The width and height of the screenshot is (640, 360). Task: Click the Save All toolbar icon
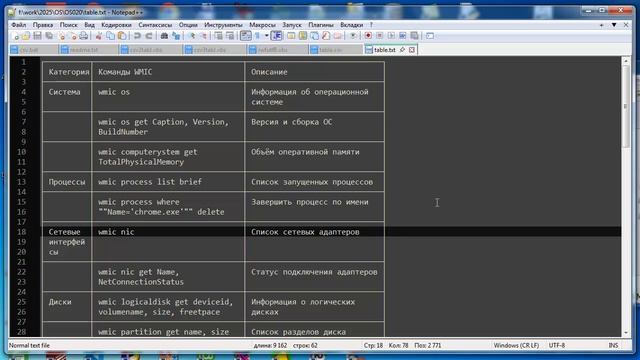[x=49, y=36]
